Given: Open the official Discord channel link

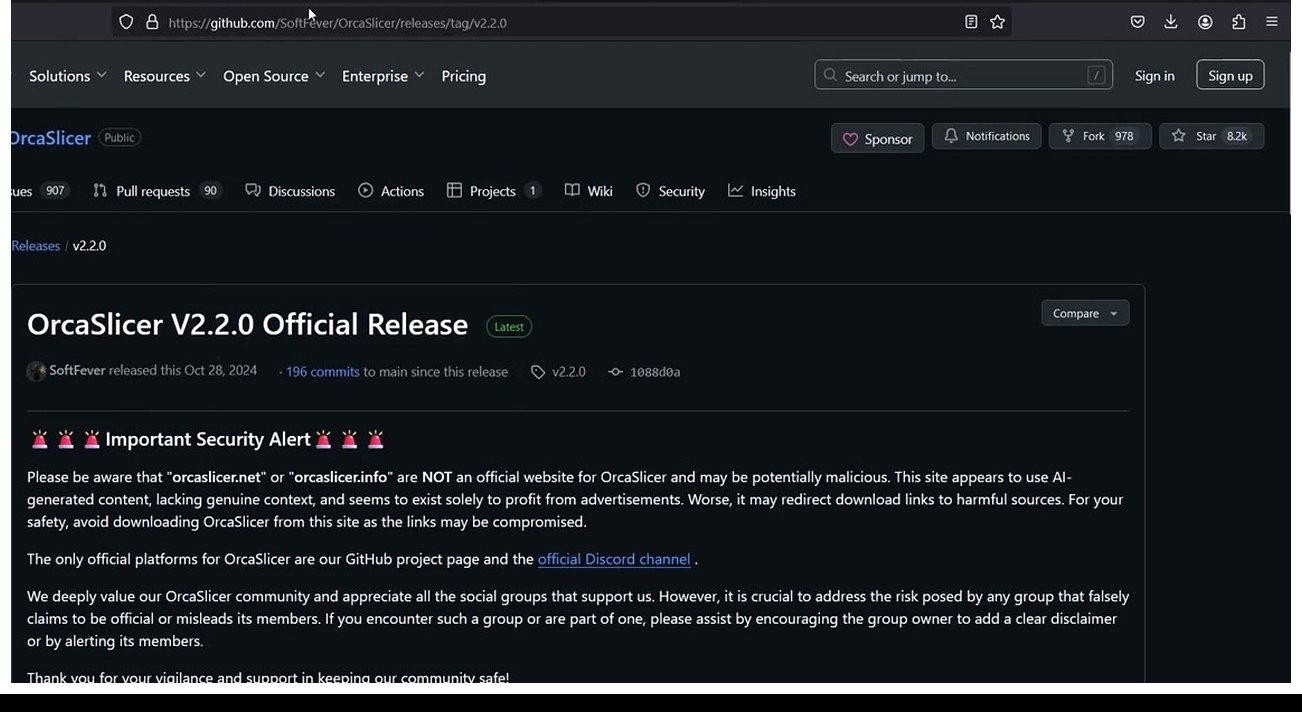Looking at the screenshot, I should (614, 559).
